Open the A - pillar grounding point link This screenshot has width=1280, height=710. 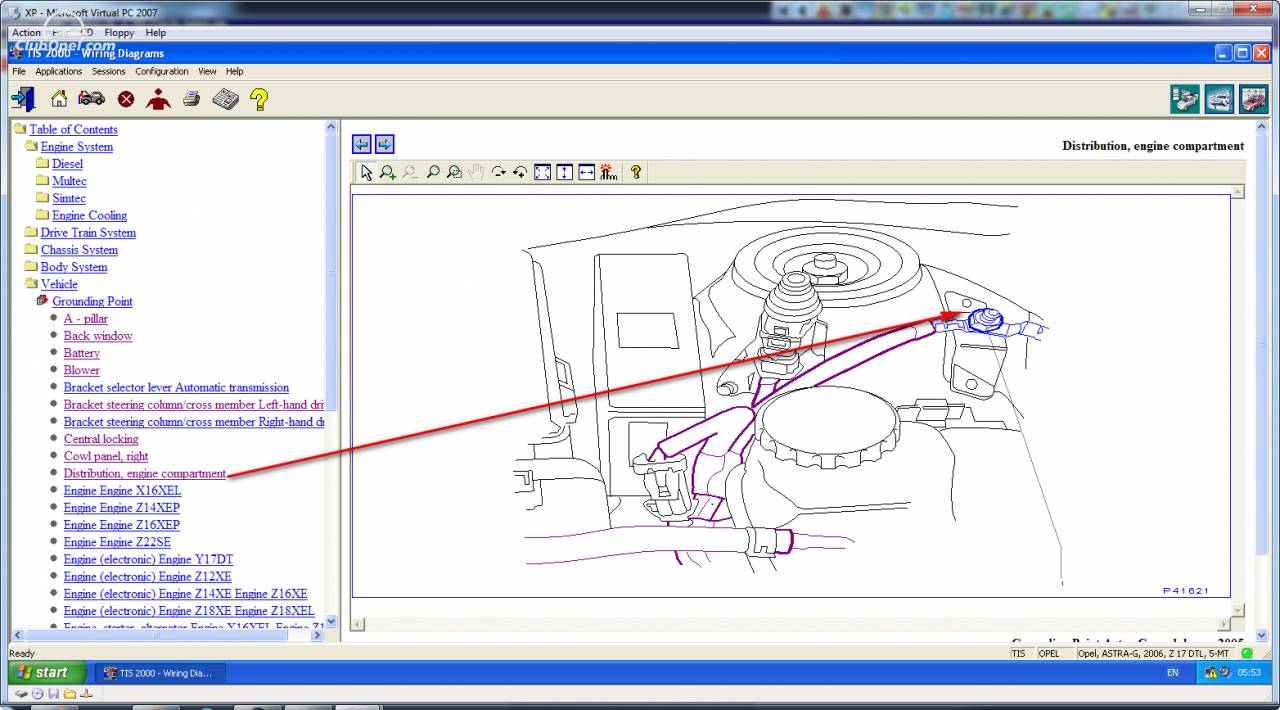point(86,318)
